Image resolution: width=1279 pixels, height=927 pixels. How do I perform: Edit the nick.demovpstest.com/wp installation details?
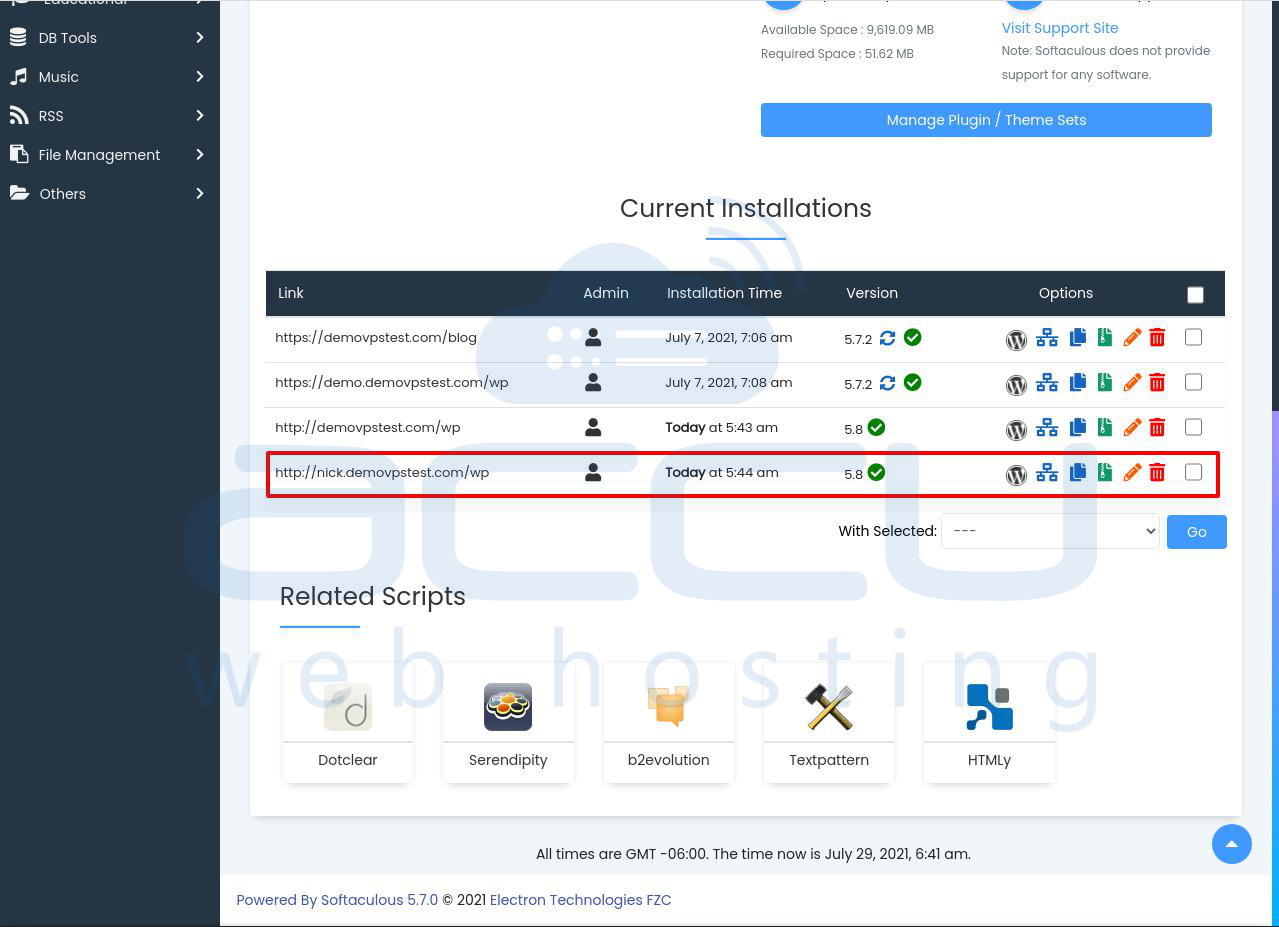(x=1132, y=473)
